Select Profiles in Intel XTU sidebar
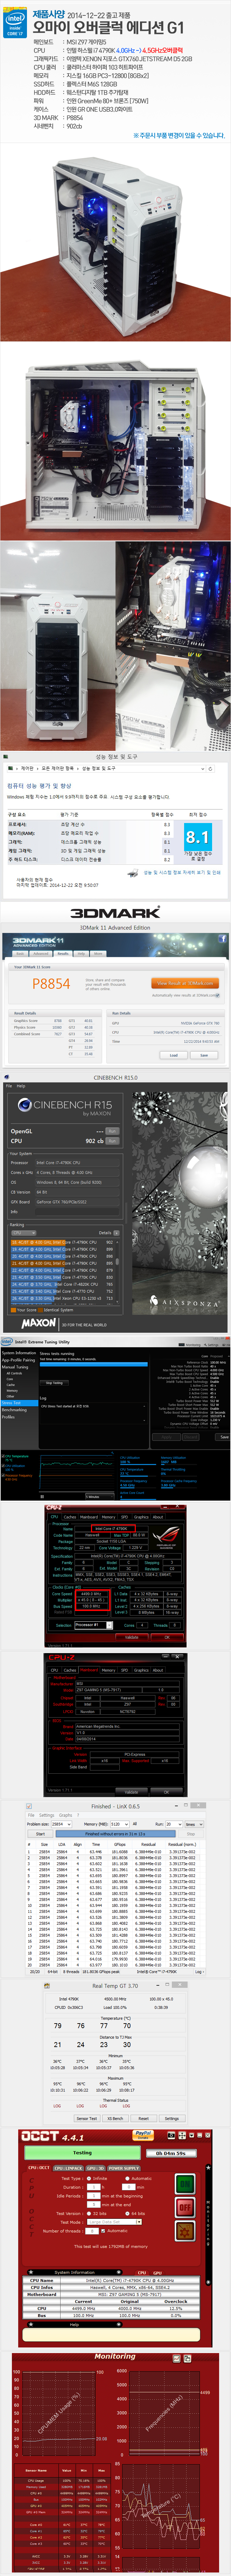231x2576 pixels. [x=8, y=1417]
